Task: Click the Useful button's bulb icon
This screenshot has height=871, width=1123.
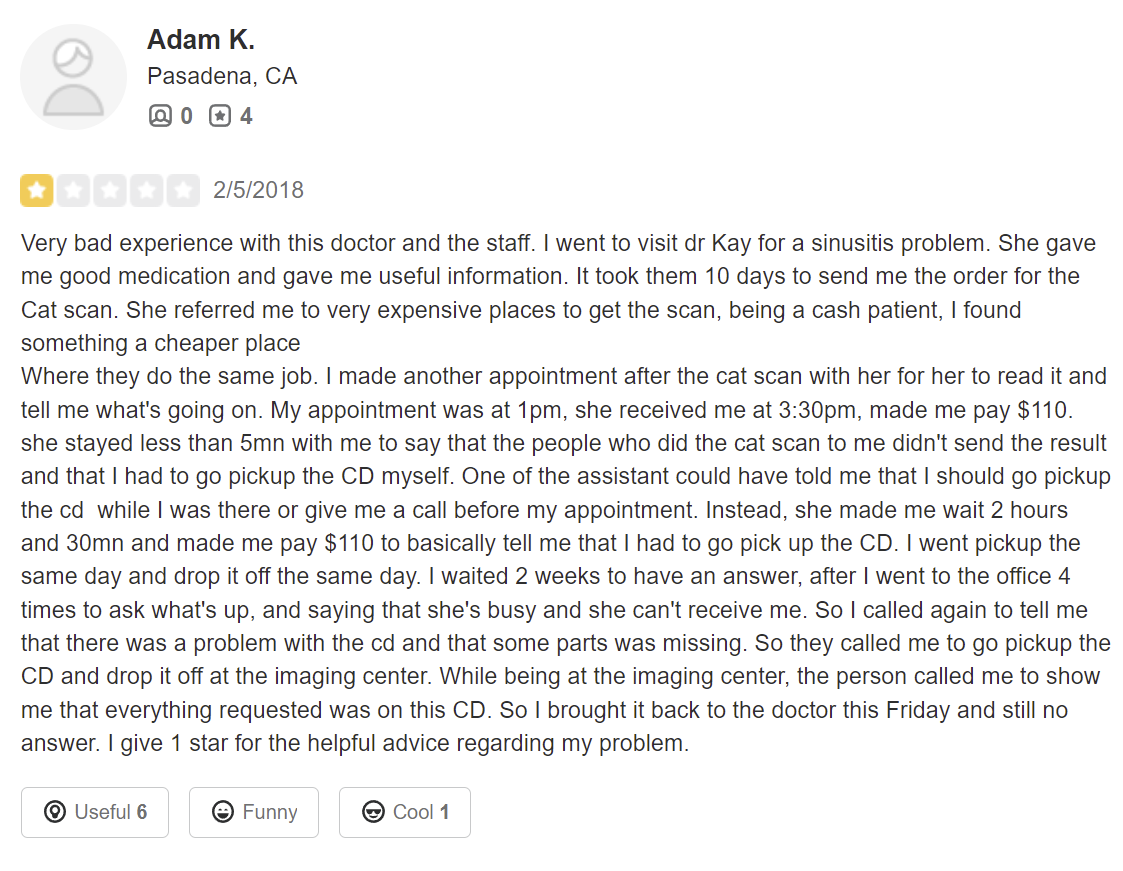Action: [54, 812]
